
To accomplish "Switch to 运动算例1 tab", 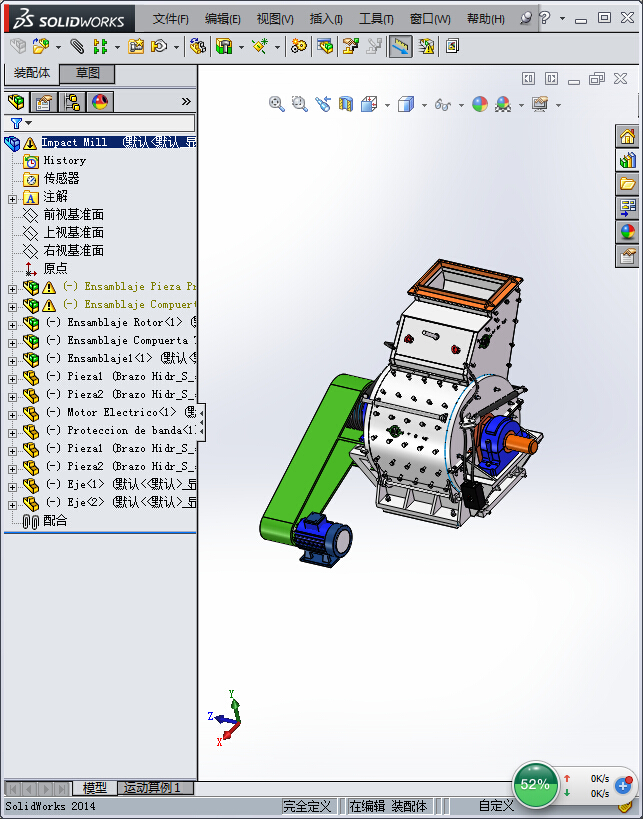I will pos(156,787).
